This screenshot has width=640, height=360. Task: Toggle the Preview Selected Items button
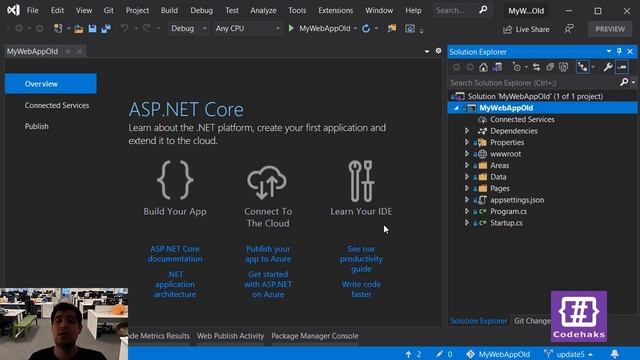622,67
